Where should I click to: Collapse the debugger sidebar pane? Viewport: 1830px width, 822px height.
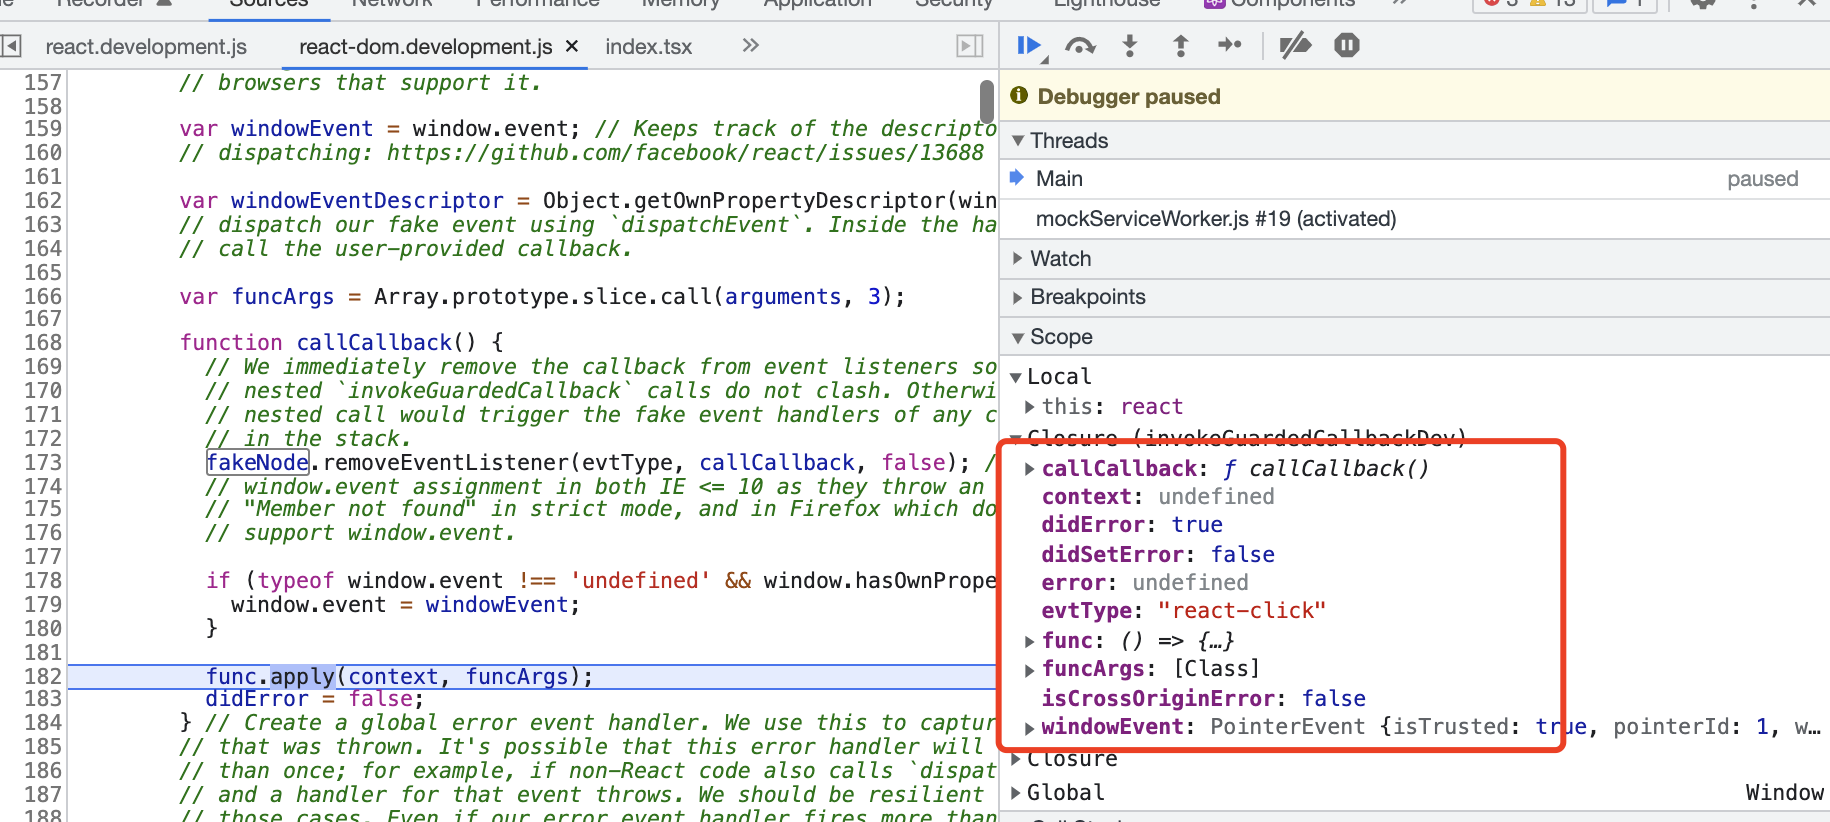[969, 46]
